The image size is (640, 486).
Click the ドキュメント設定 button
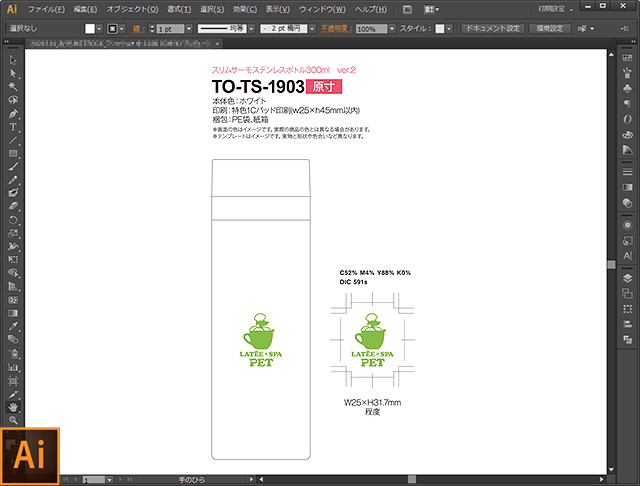tap(492, 29)
